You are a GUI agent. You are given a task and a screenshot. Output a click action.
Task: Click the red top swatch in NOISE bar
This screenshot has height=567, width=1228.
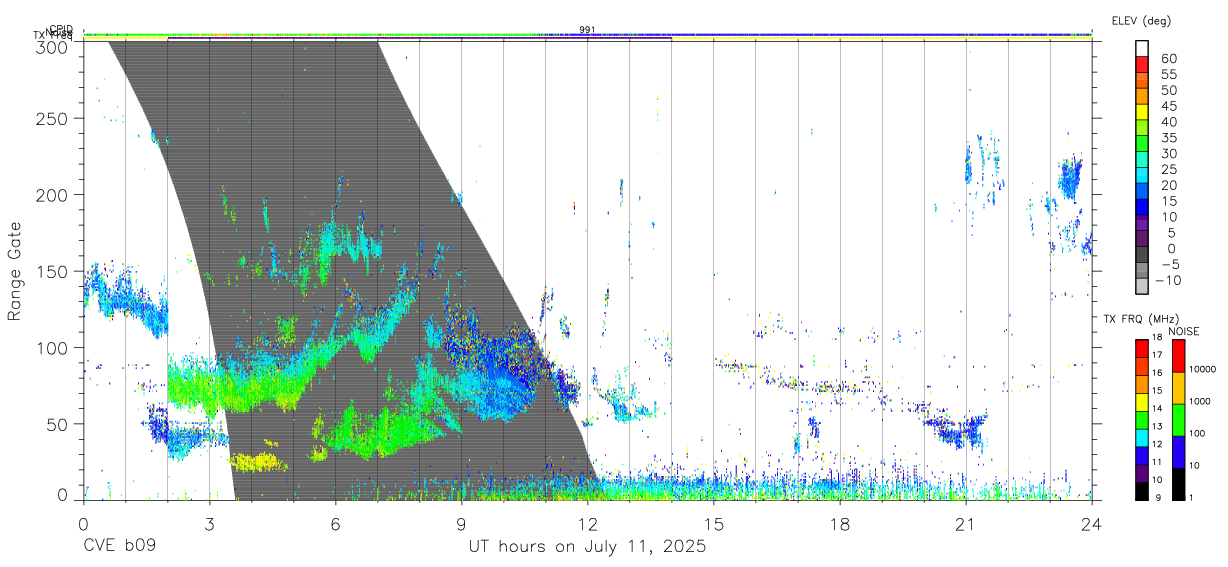coord(1178,356)
